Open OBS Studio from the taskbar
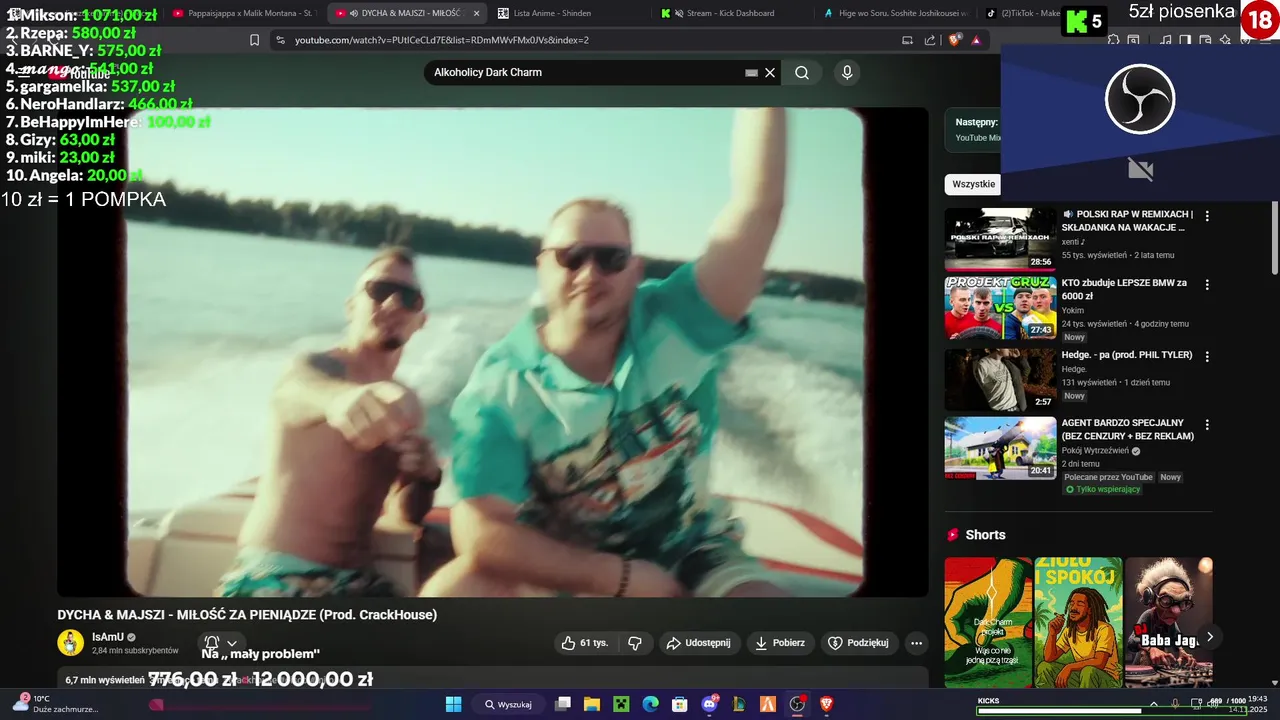The width and height of the screenshot is (1280, 720). pos(797,704)
